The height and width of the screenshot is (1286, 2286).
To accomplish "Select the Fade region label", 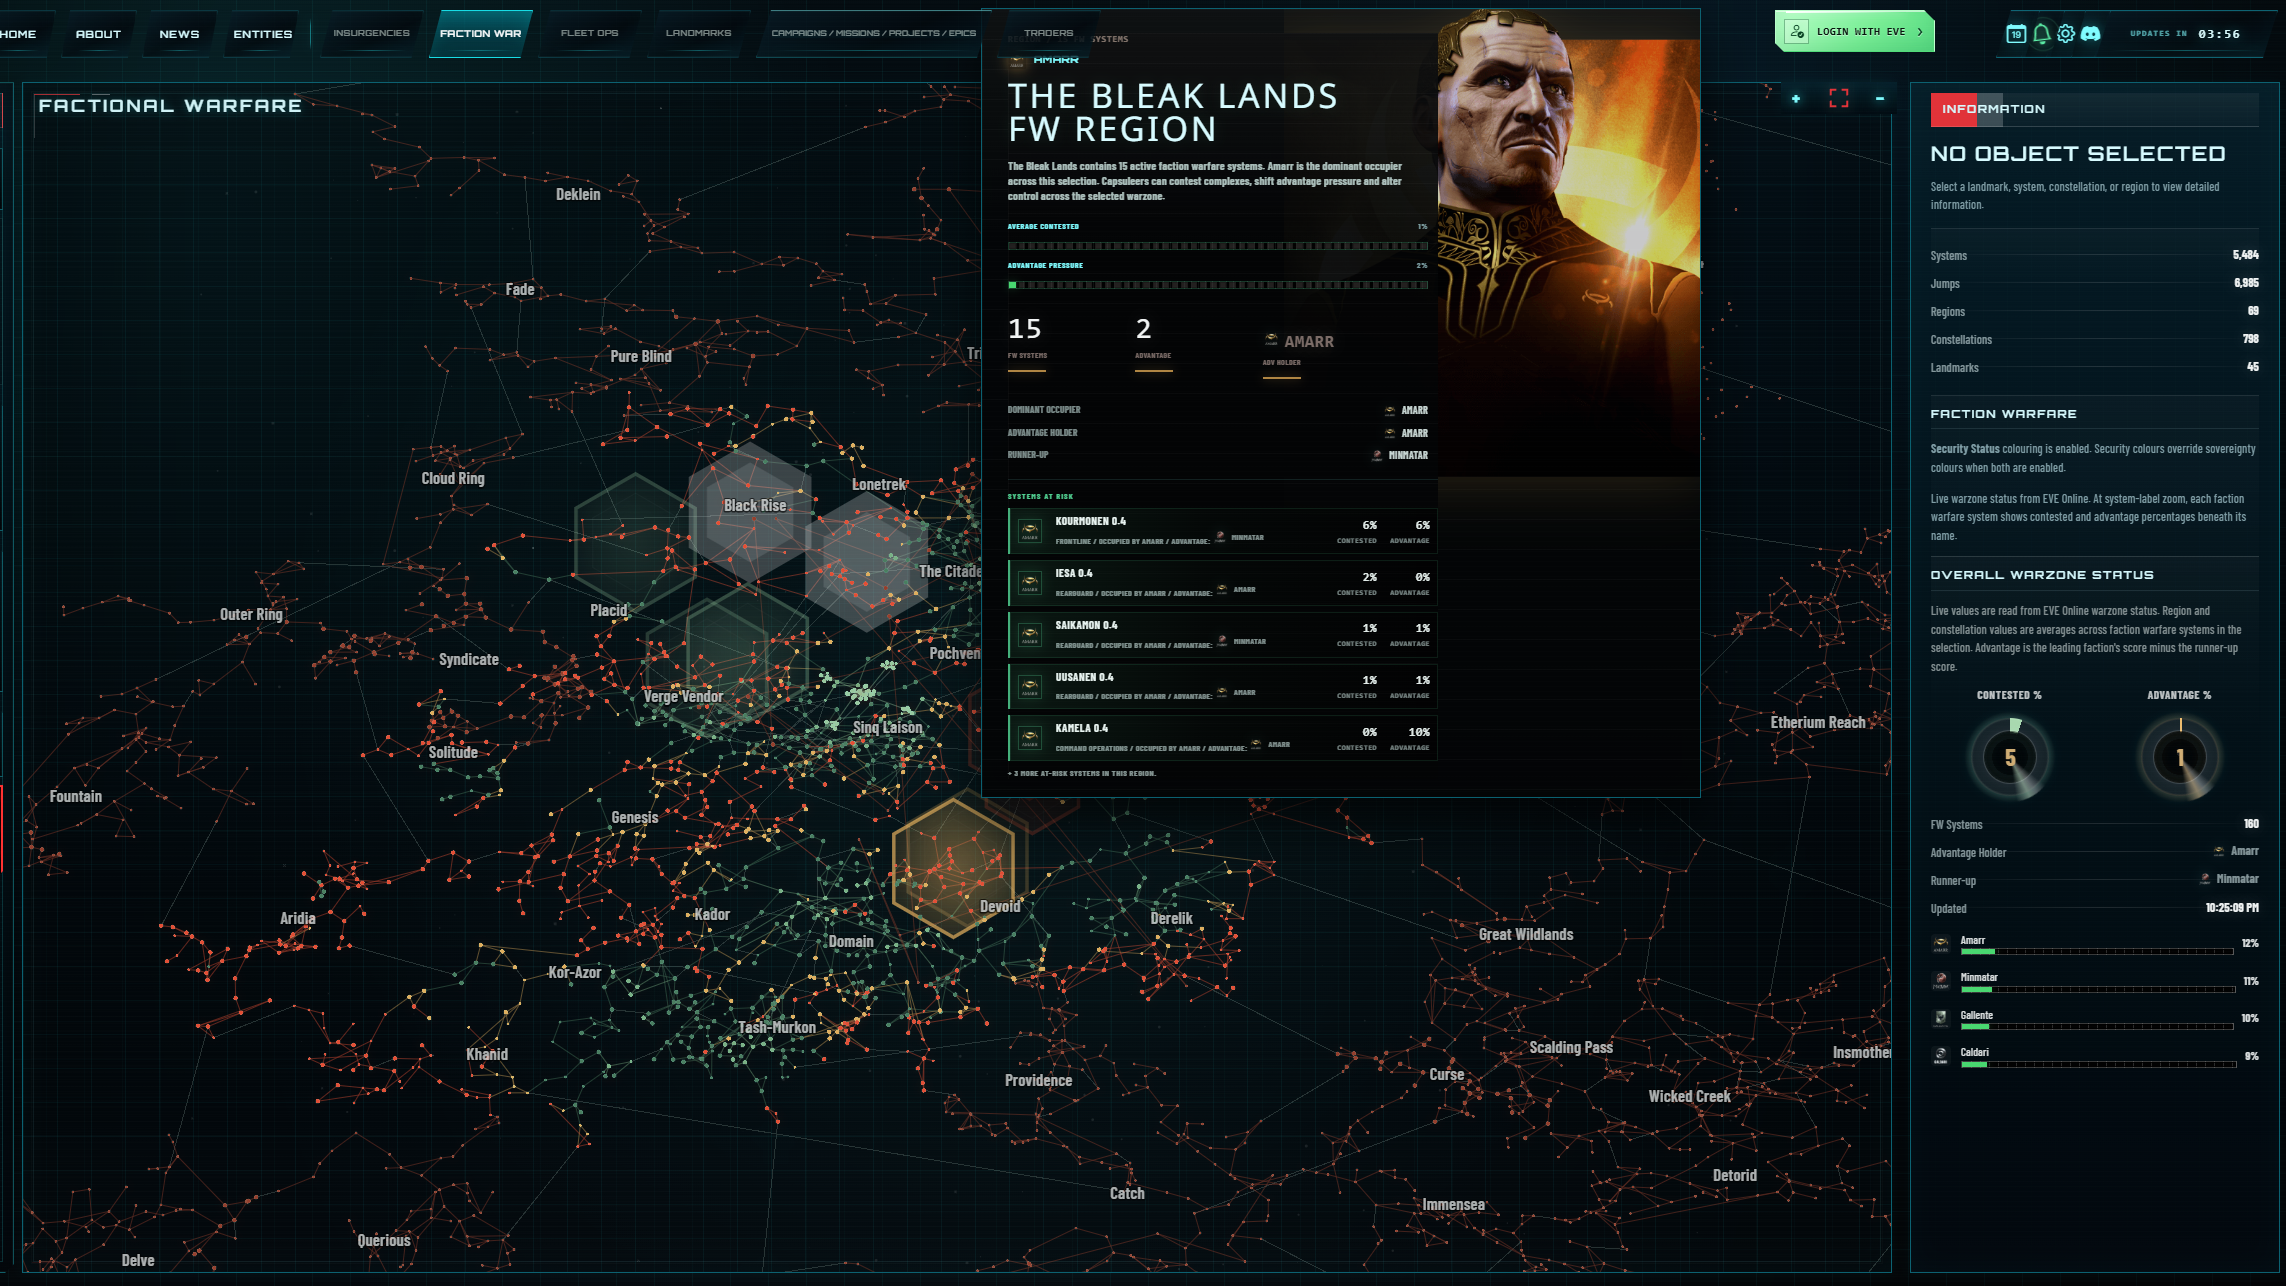I will (x=520, y=290).
